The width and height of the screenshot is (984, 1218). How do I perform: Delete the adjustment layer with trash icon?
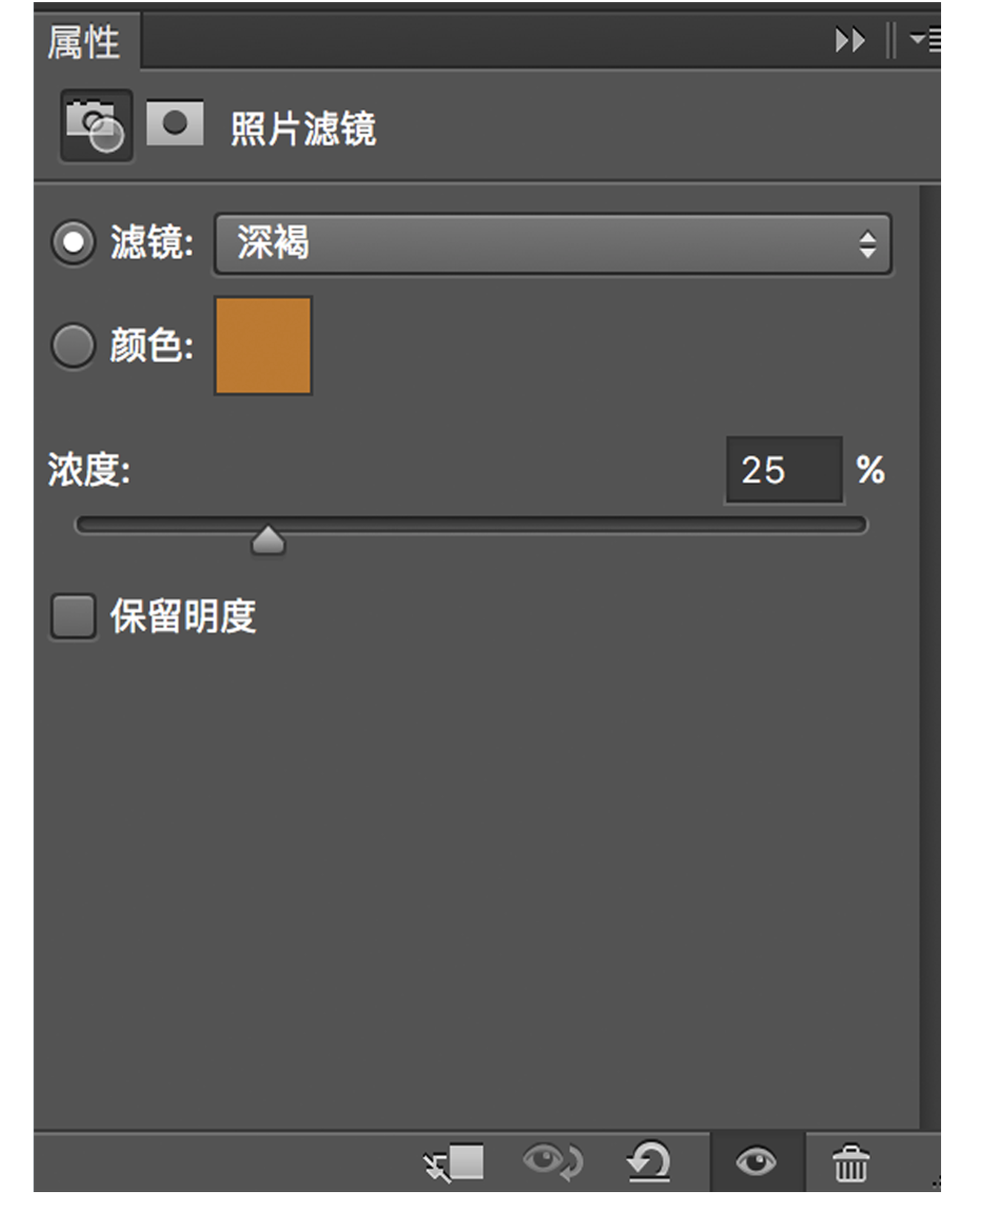click(x=851, y=1163)
